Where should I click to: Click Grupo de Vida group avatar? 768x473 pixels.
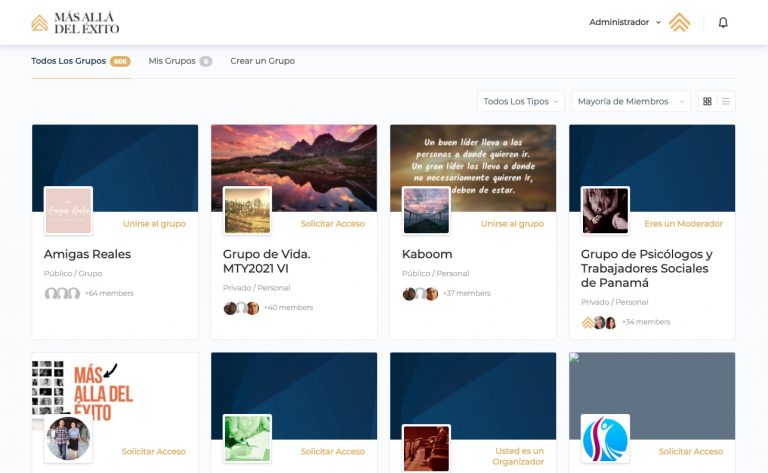[247, 210]
